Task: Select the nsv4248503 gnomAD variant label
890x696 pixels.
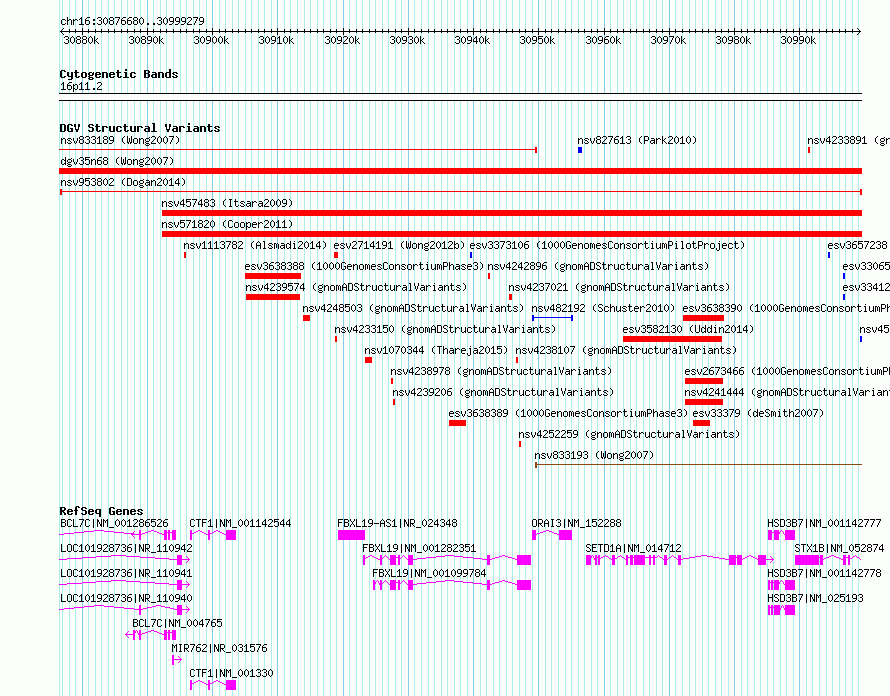Action: (413, 308)
